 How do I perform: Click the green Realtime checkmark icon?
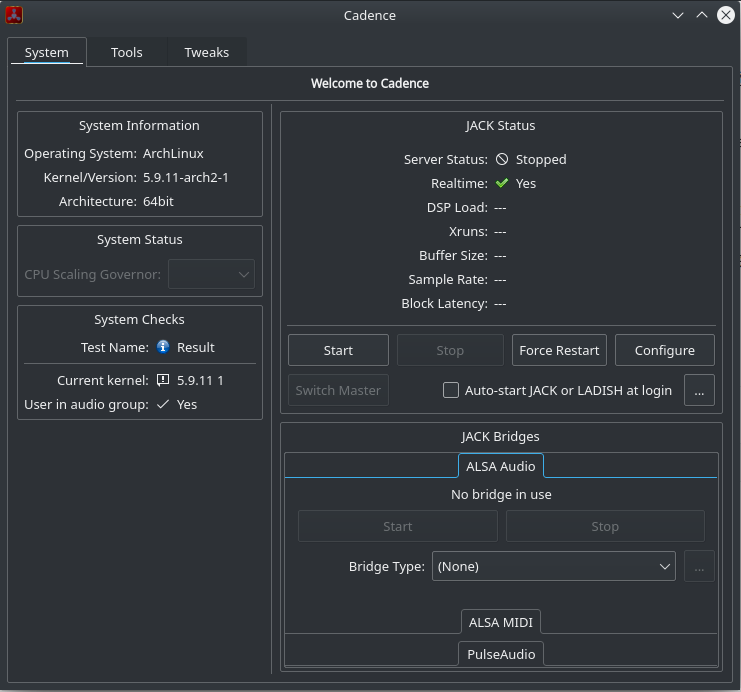[x=502, y=183]
